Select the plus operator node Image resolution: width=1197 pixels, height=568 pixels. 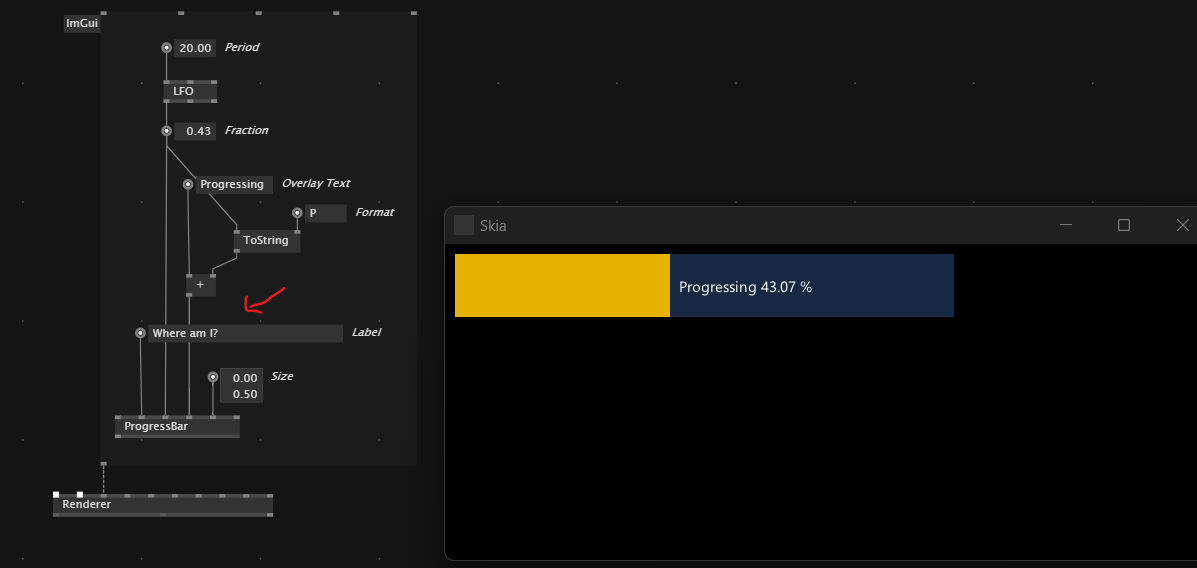coord(201,285)
